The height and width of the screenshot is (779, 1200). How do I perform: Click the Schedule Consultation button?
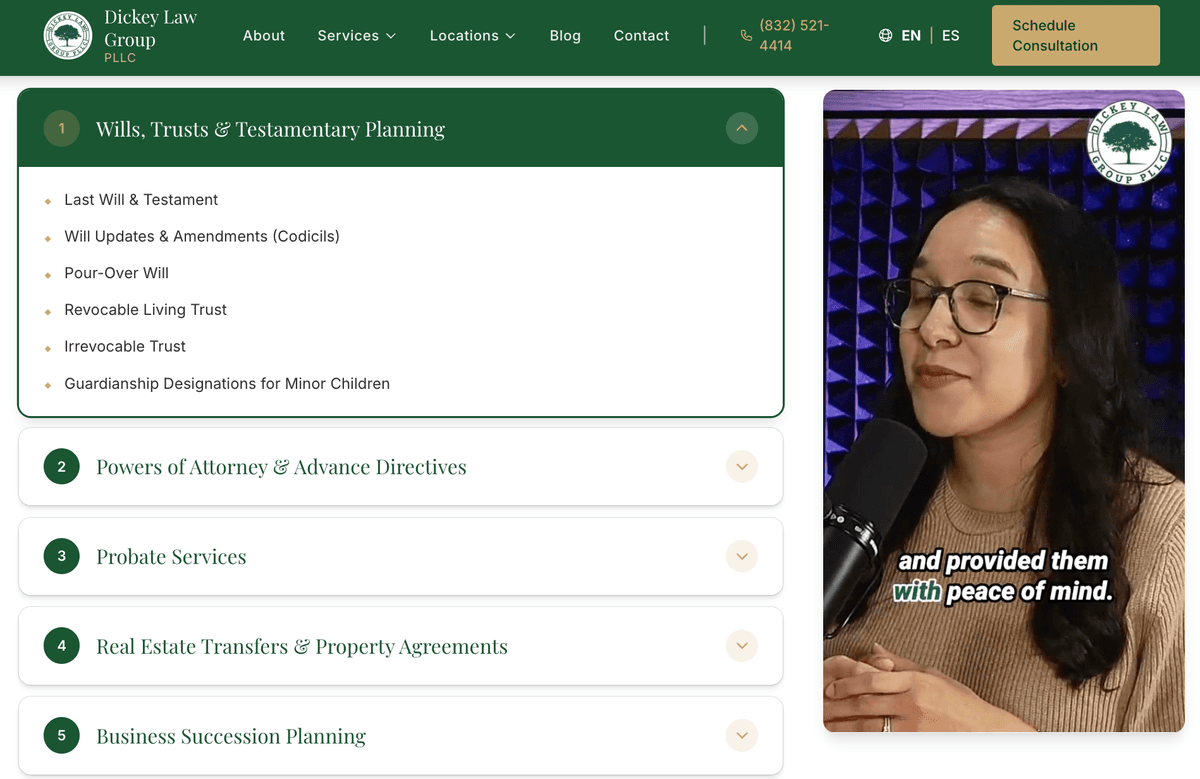(x=1075, y=35)
